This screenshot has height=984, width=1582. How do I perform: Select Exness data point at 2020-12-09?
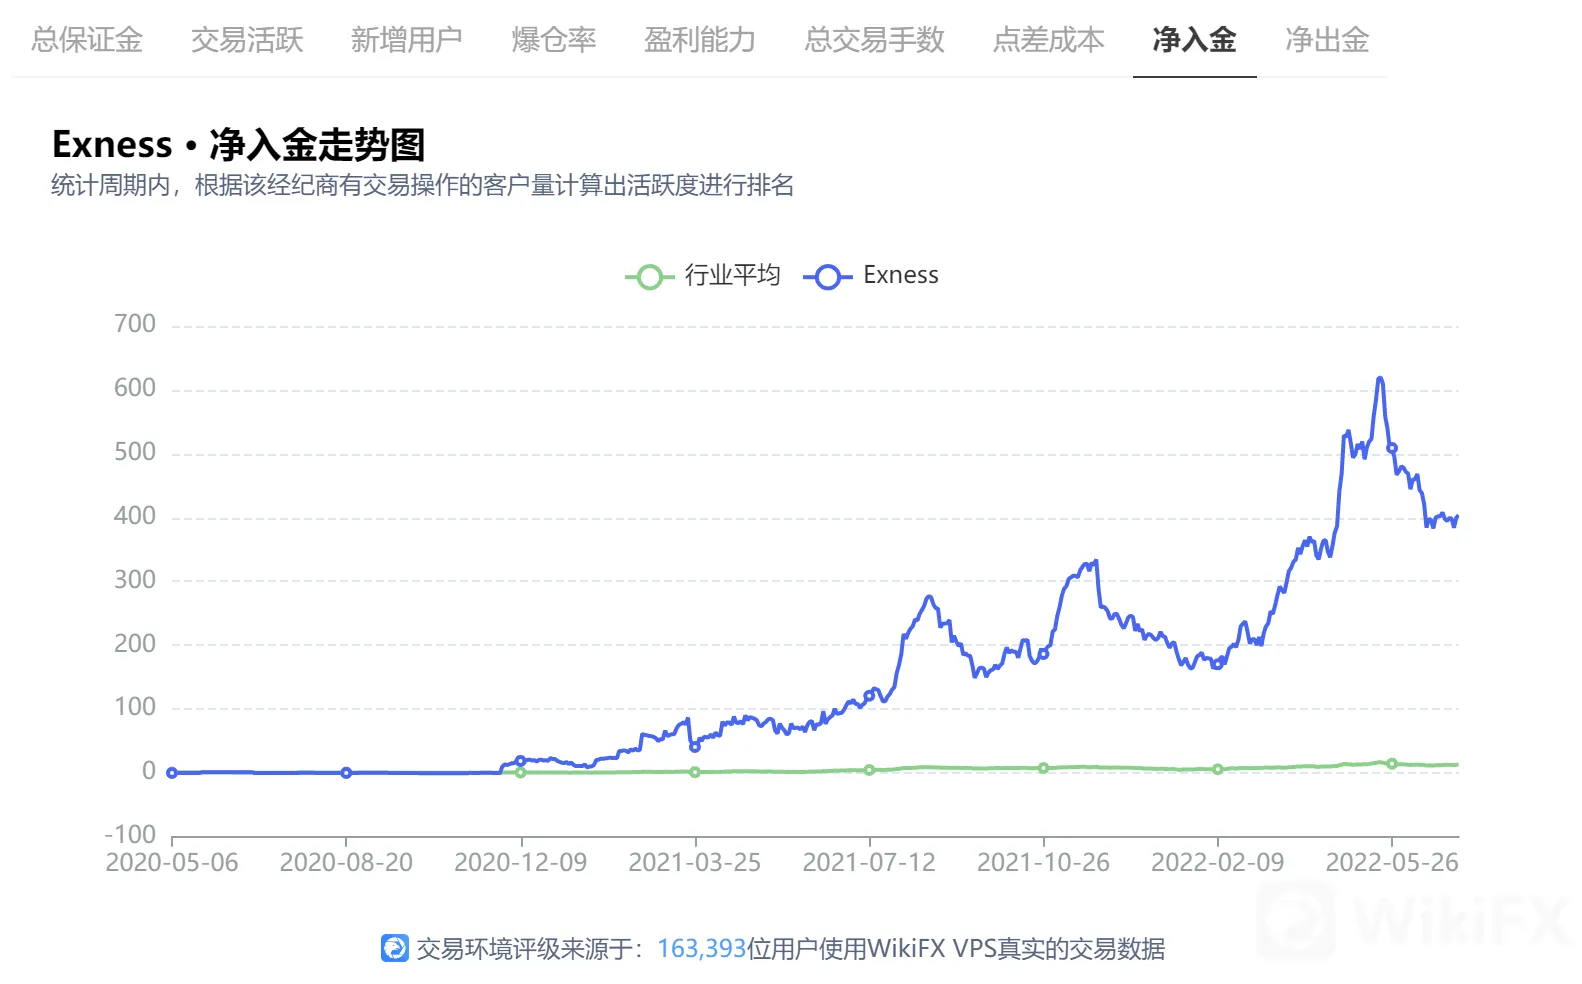click(x=520, y=761)
